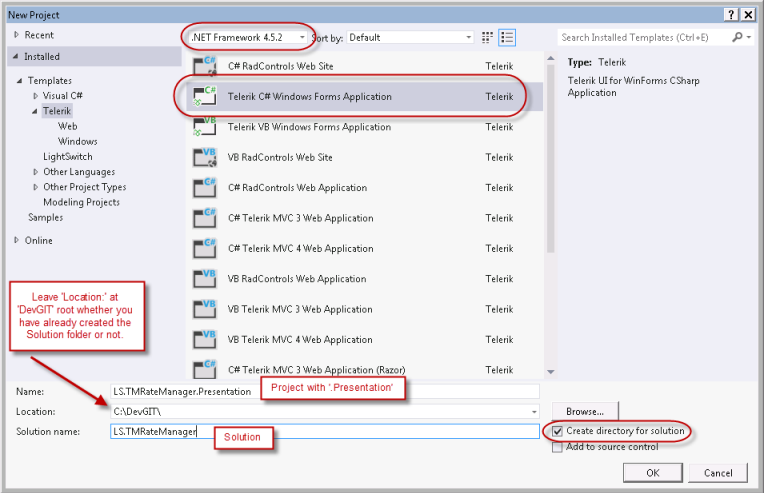The image size is (764, 493).
Task: Switch to small icons view
Action: point(487,38)
